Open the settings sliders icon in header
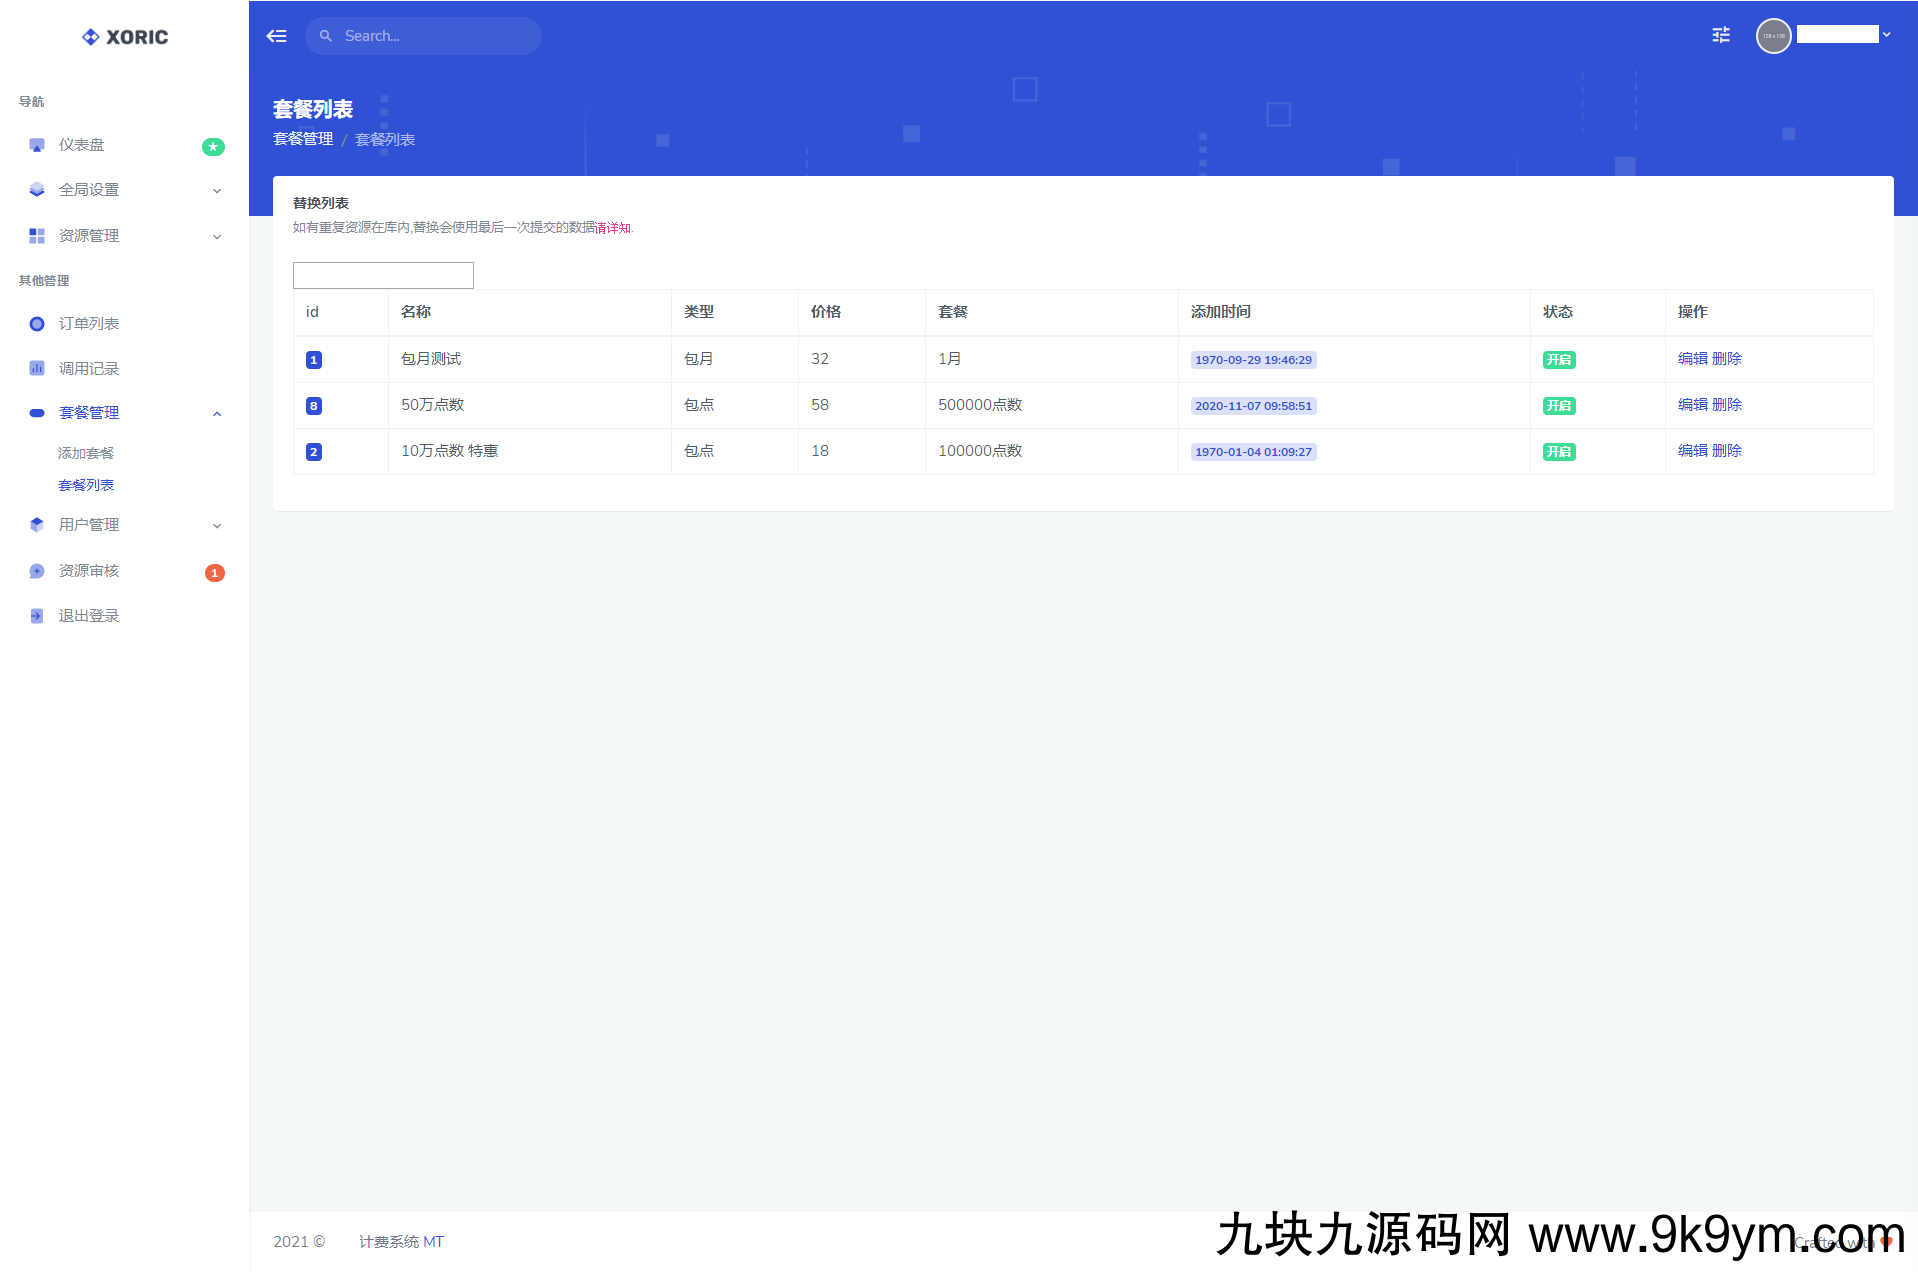This screenshot has height=1272, width=1918. click(1720, 36)
